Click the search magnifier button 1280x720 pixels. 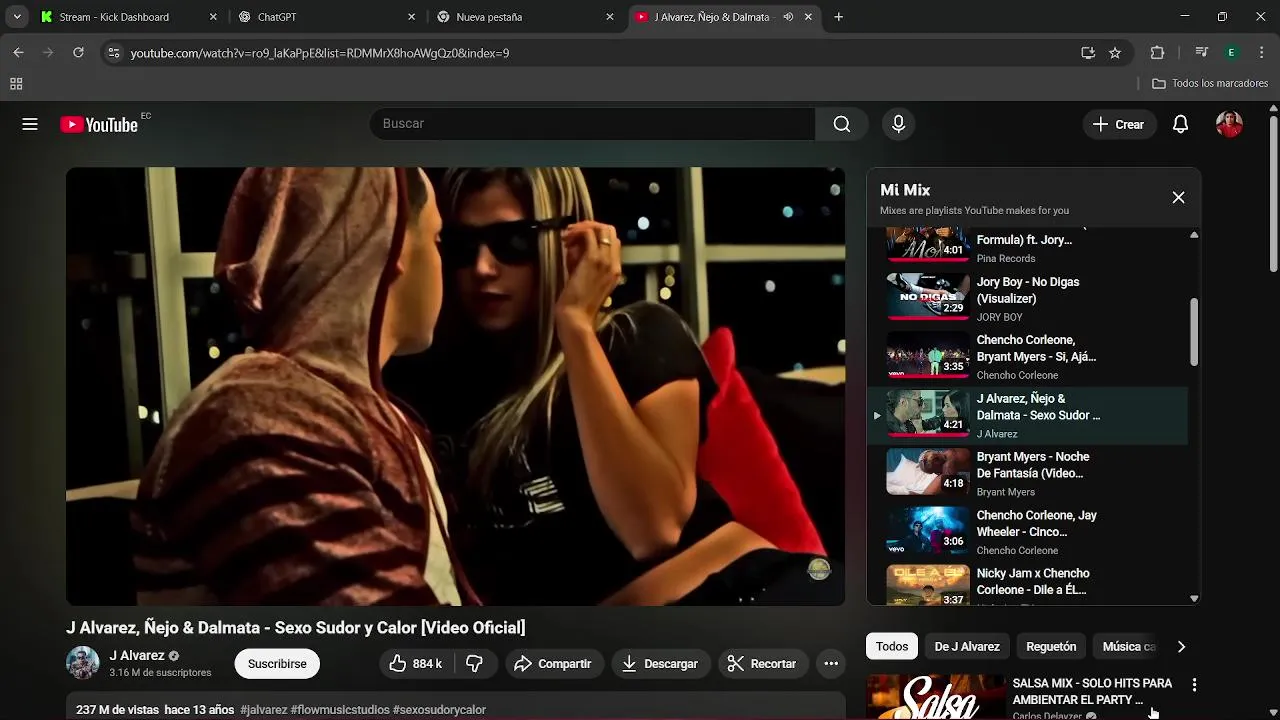(842, 124)
